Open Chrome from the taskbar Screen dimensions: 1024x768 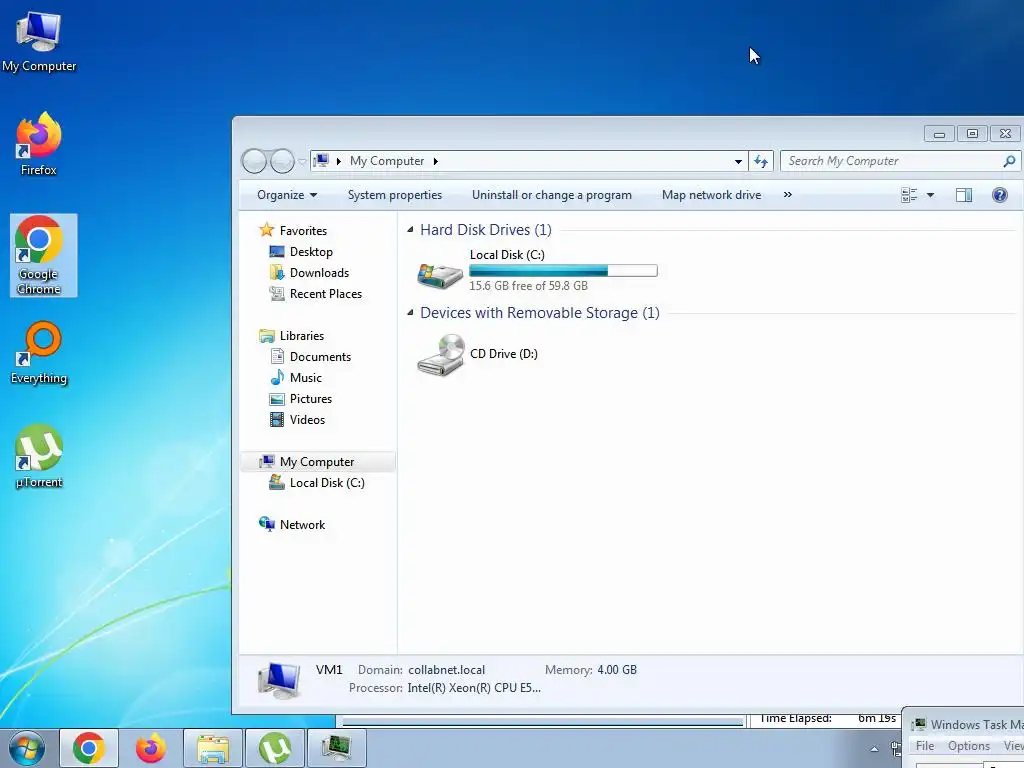click(89, 748)
